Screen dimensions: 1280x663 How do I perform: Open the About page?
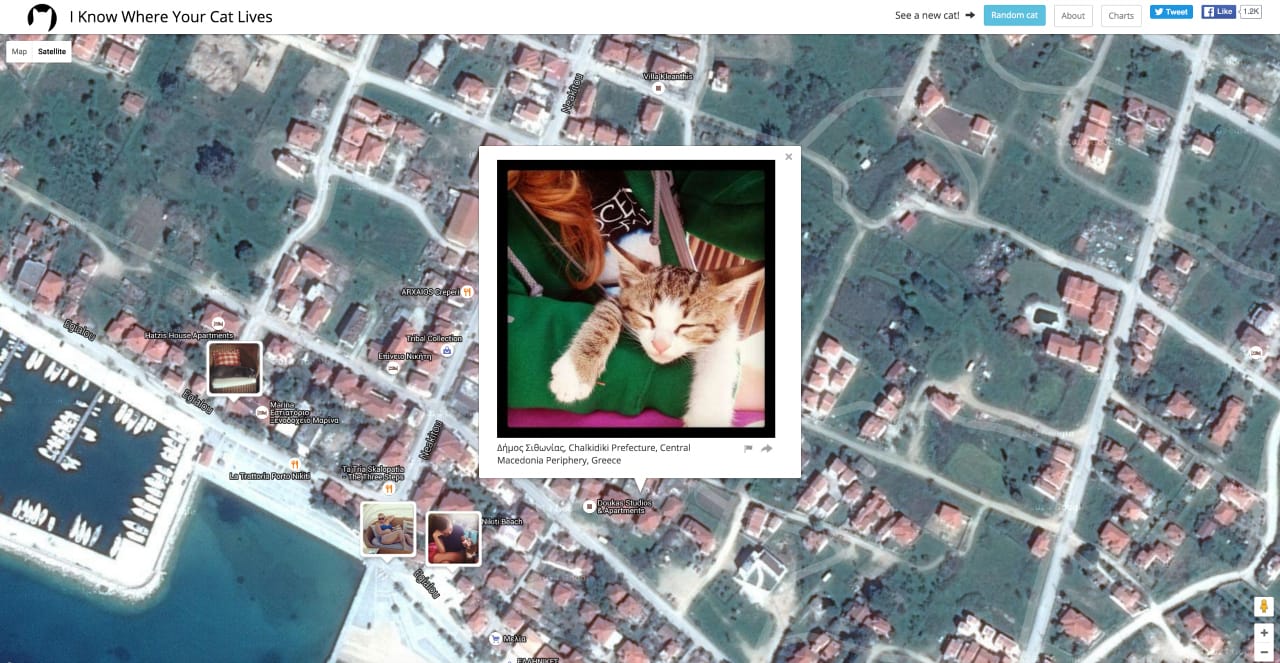[x=1073, y=15]
